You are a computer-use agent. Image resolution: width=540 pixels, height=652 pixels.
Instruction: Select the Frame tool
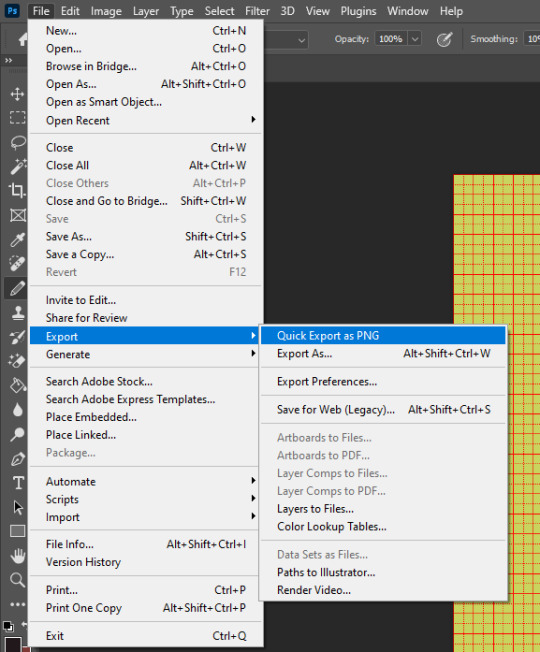pos(17,215)
